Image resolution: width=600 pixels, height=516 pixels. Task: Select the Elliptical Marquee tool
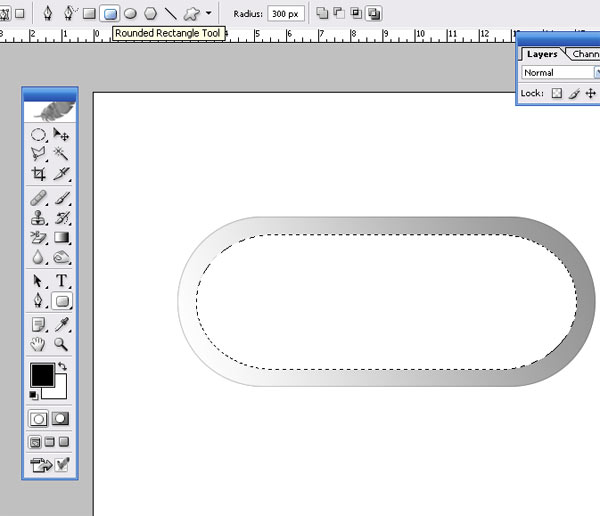[38, 135]
